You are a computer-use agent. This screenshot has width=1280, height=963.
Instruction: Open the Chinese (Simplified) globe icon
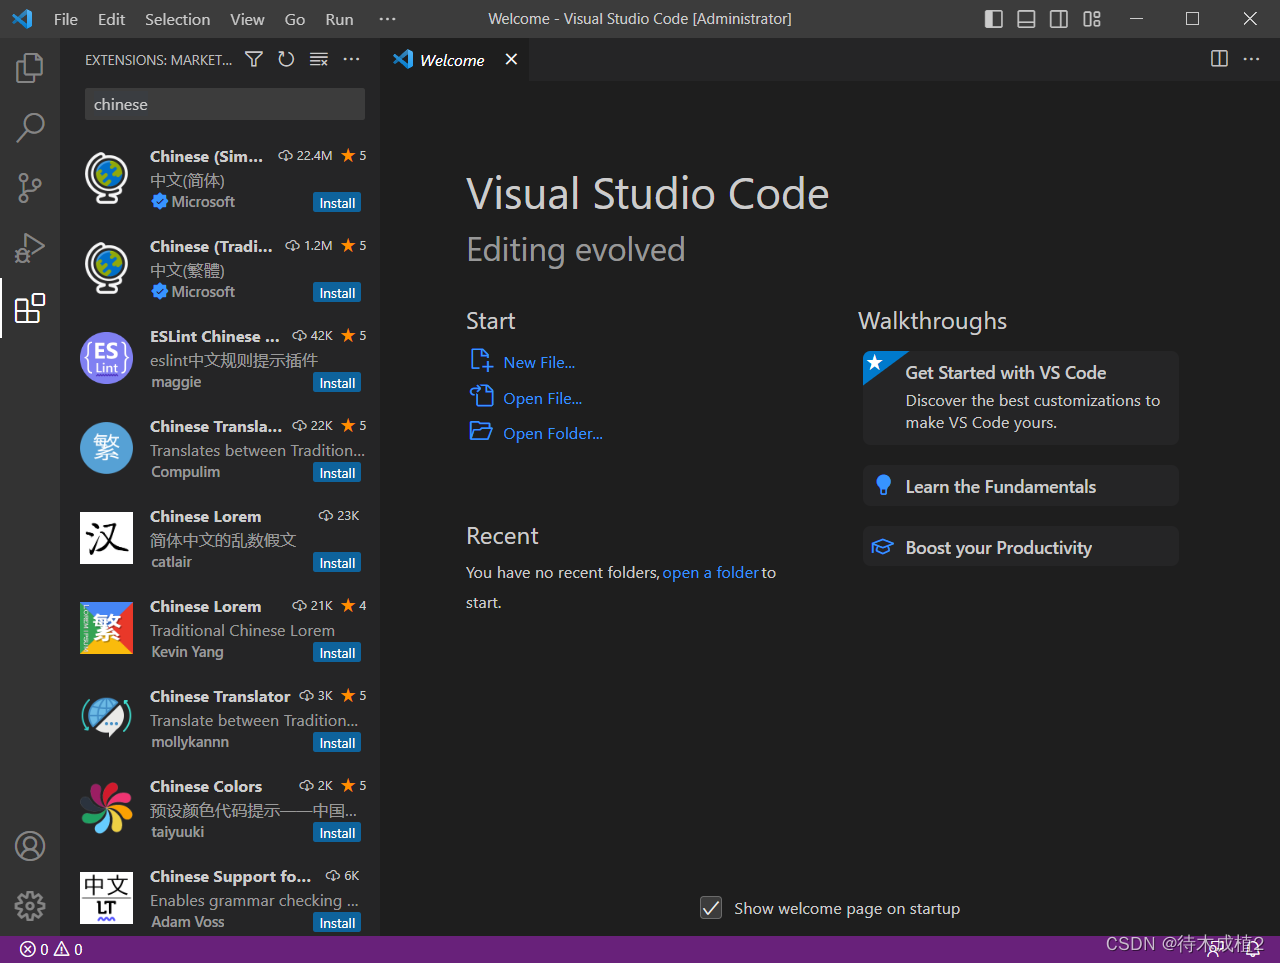pos(106,178)
